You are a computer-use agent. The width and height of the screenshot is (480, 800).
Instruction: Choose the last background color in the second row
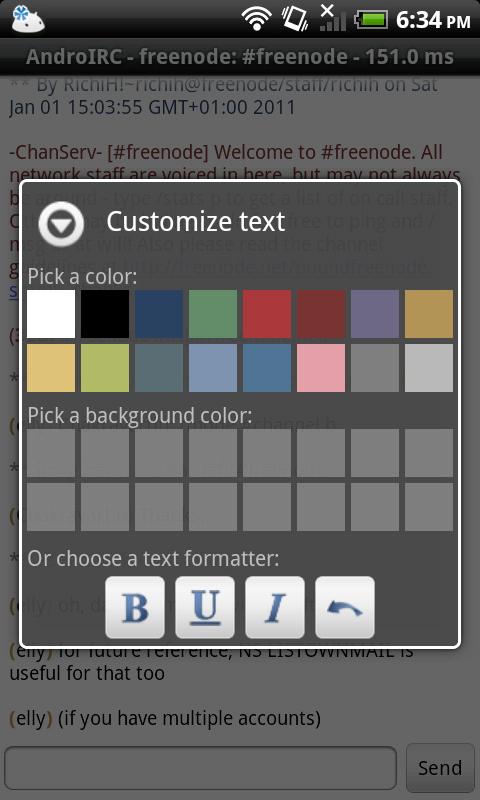[429, 507]
